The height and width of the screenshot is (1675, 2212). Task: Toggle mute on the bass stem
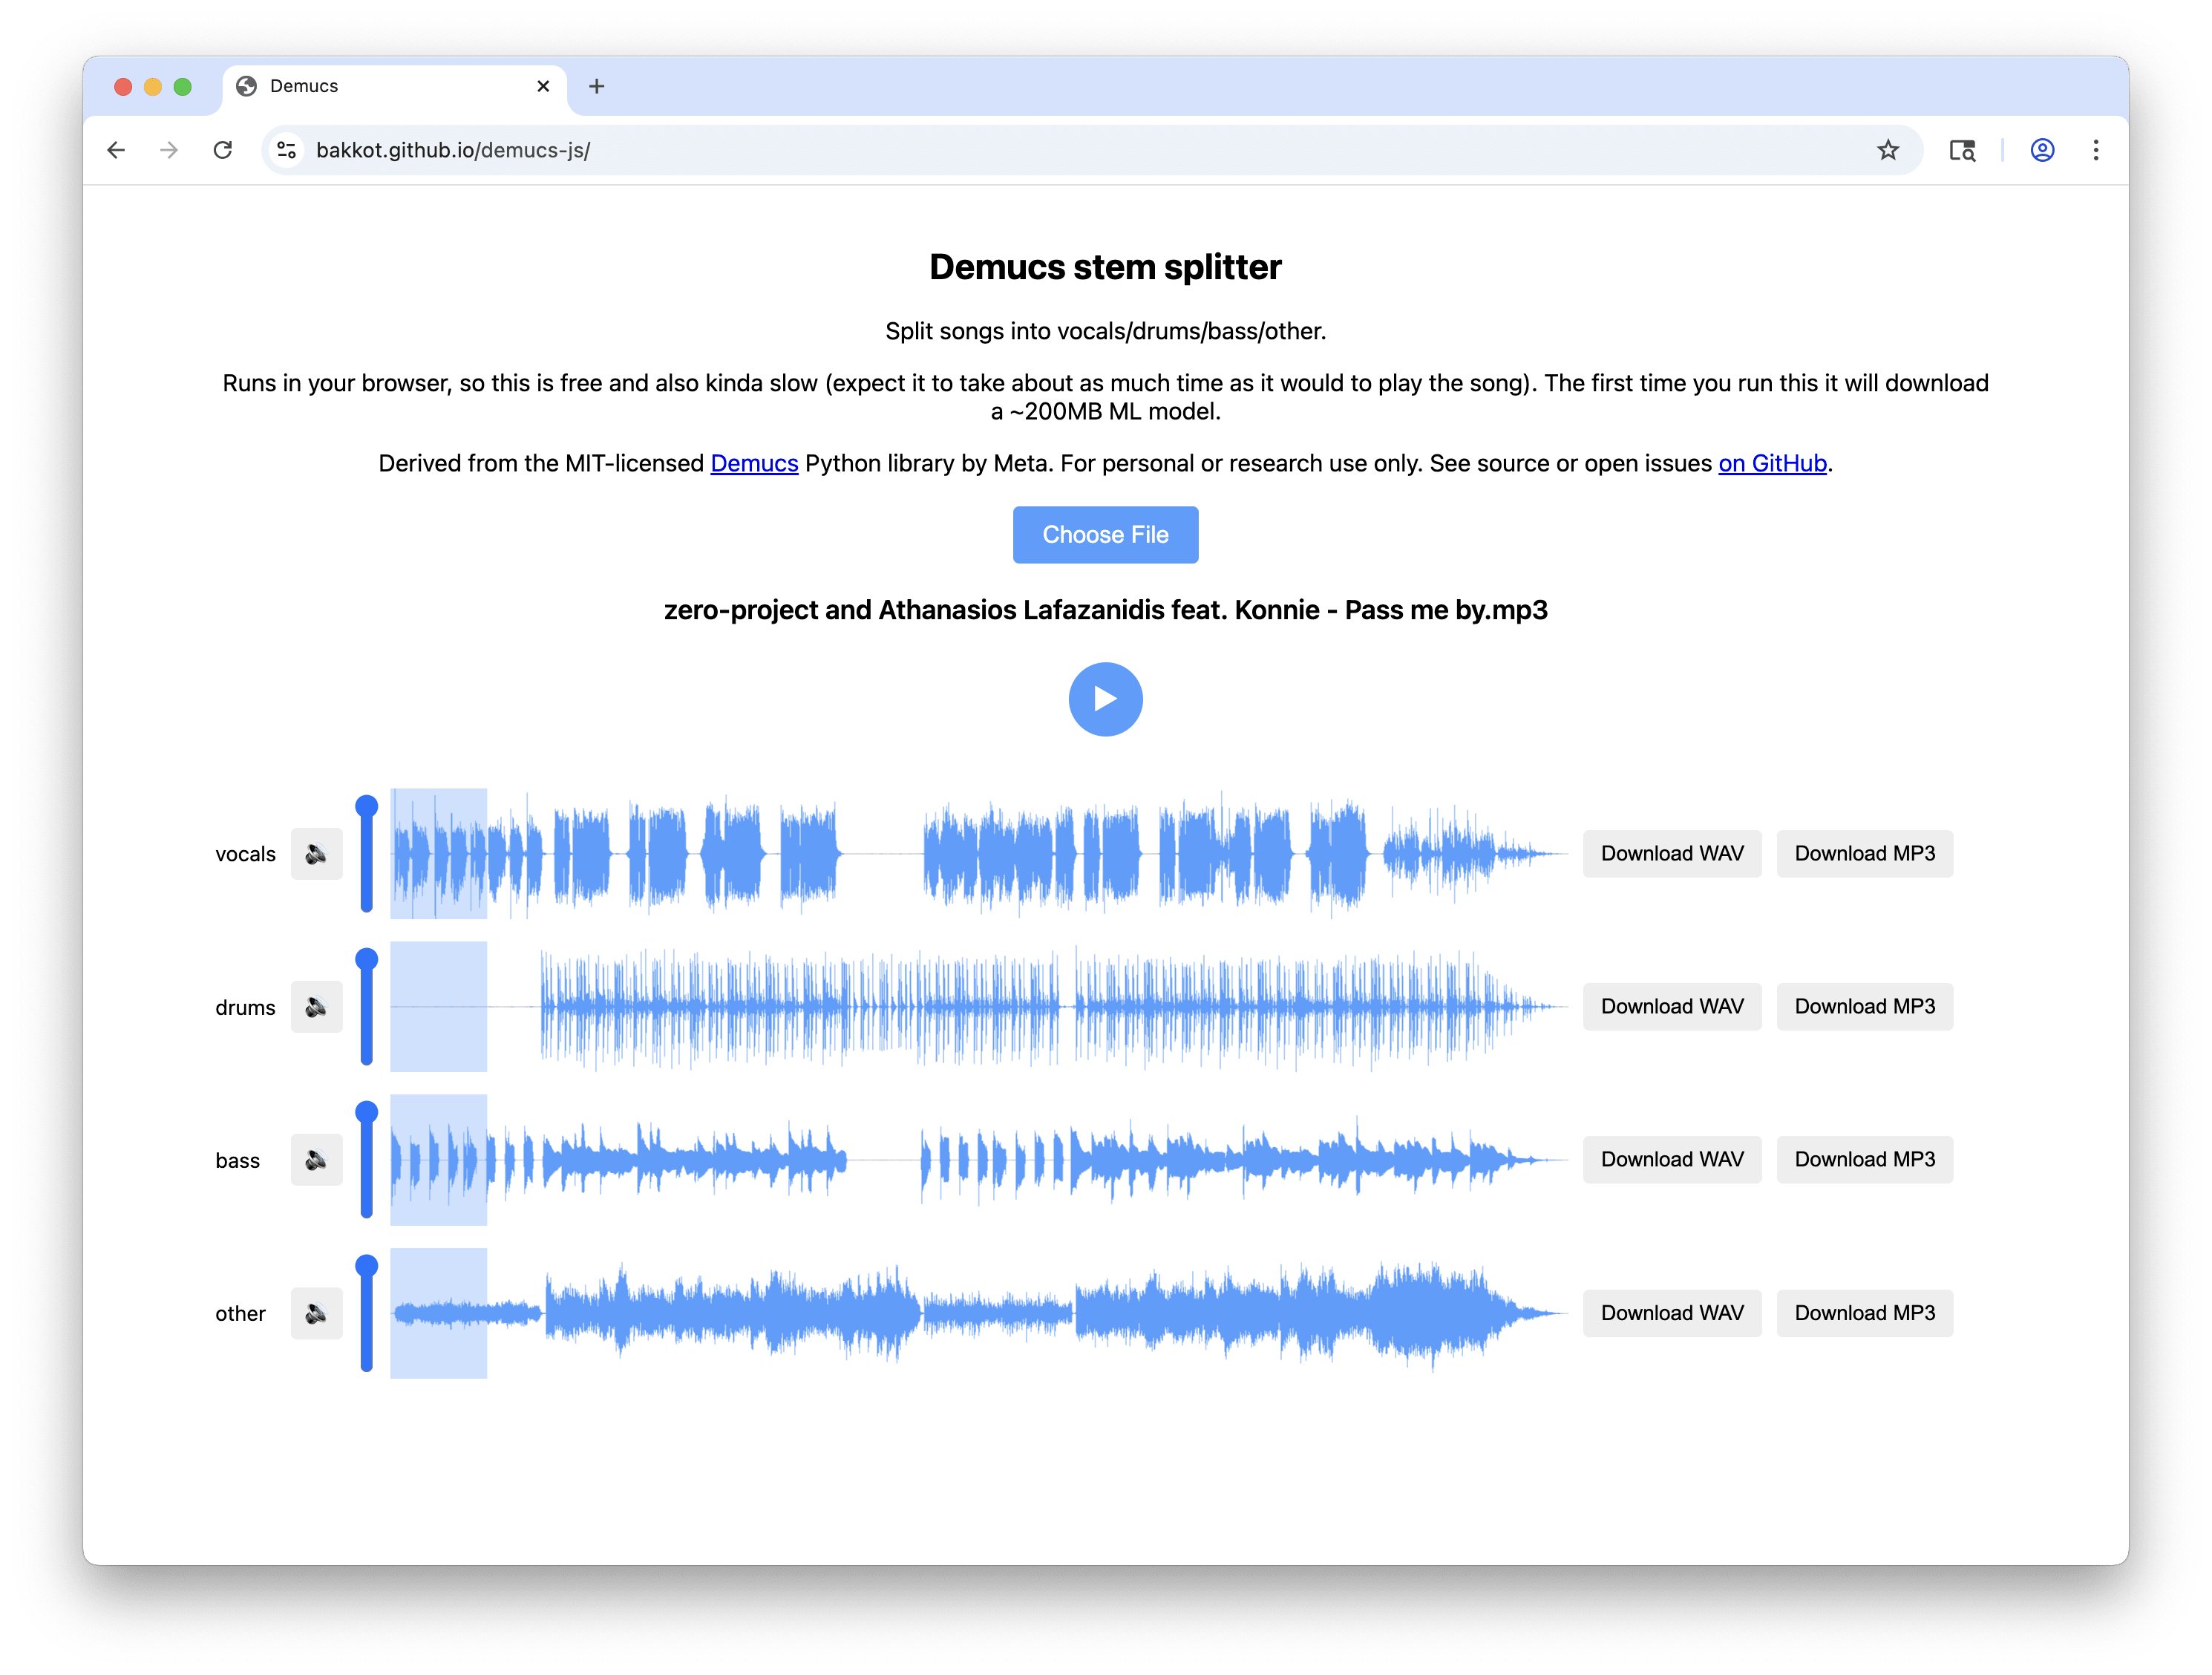(316, 1160)
